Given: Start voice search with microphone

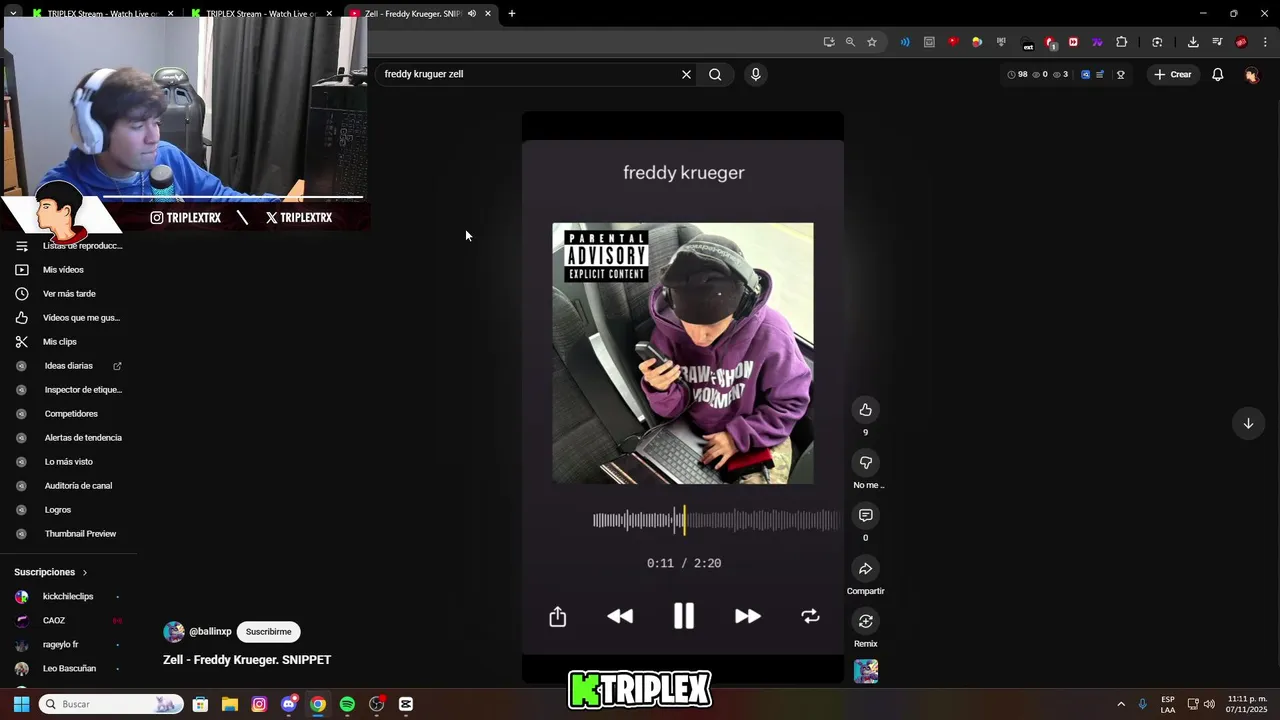Looking at the screenshot, I should pos(755,74).
